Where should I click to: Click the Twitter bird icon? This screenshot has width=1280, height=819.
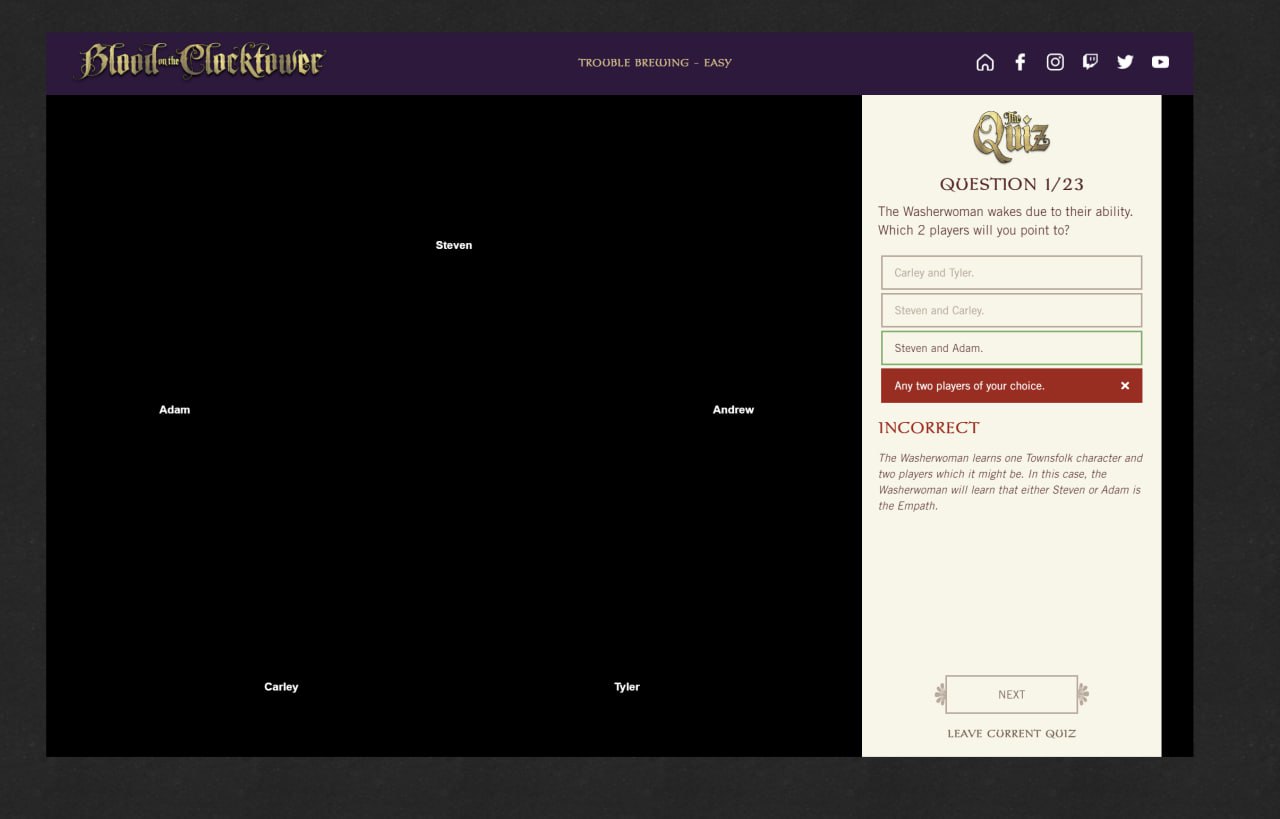point(1125,62)
